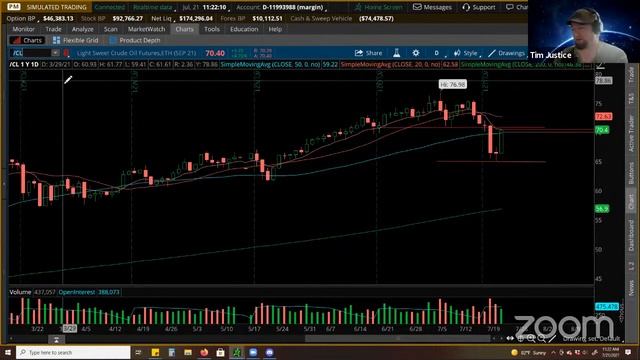
Task: Open Firefox from the taskbar
Action: 204,352
